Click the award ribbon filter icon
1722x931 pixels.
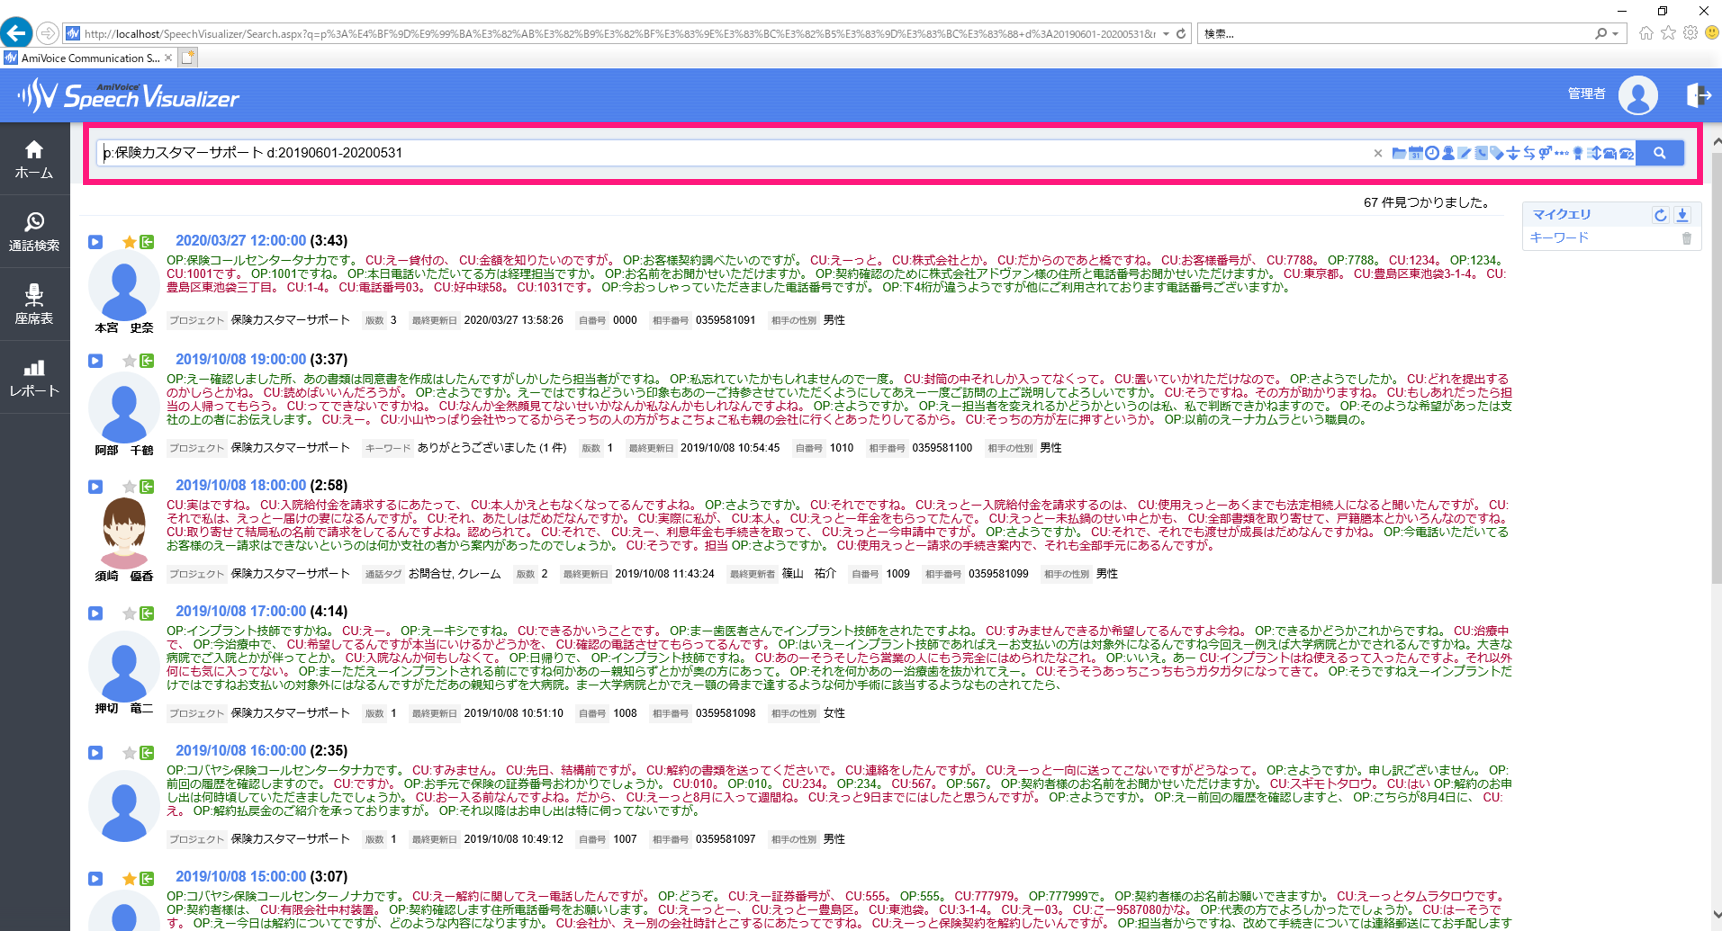coord(1578,153)
